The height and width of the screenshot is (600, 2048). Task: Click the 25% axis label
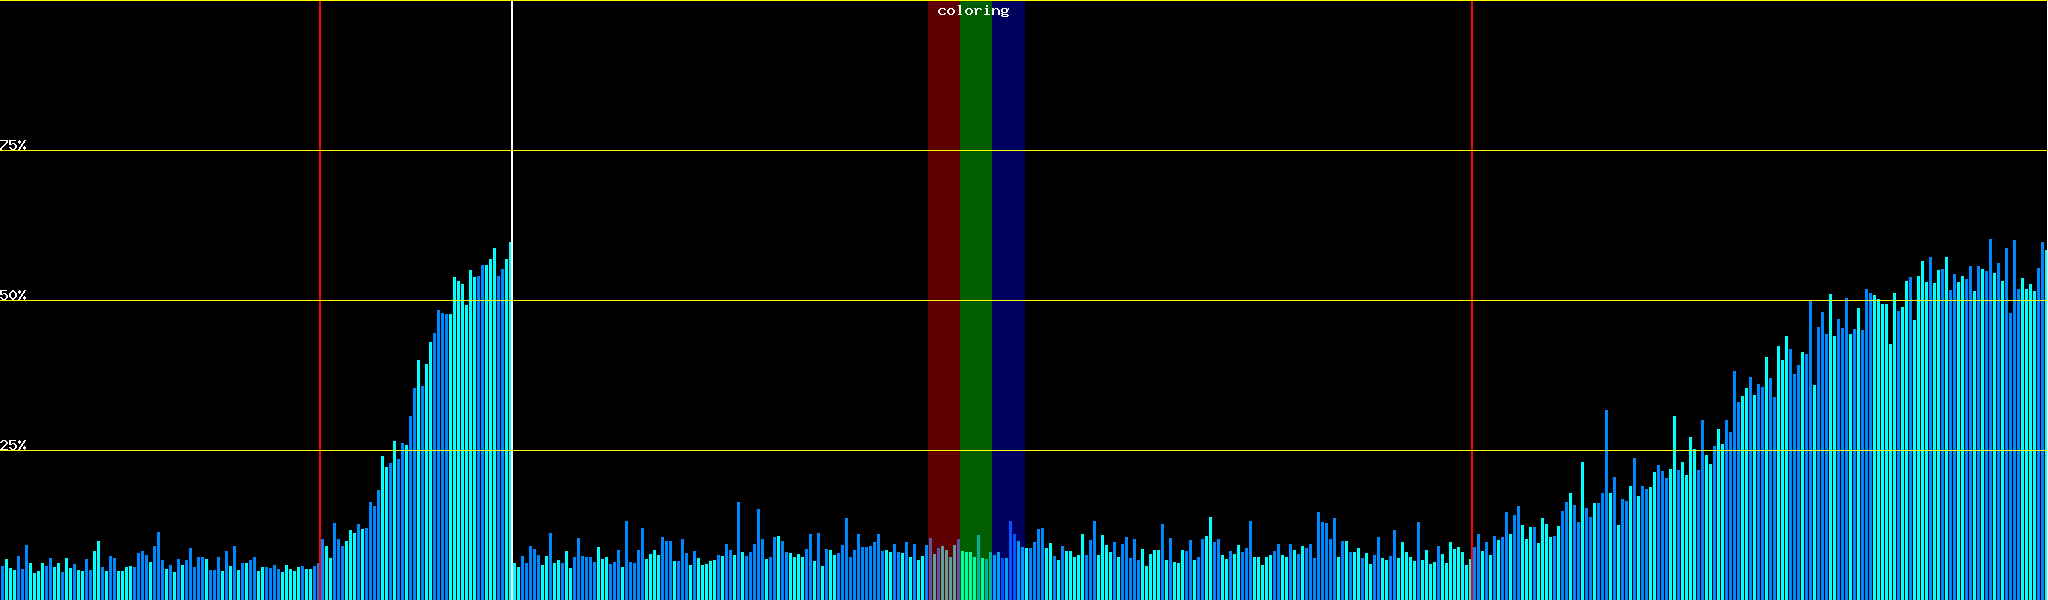pyautogui.click(x=13, y=445)
